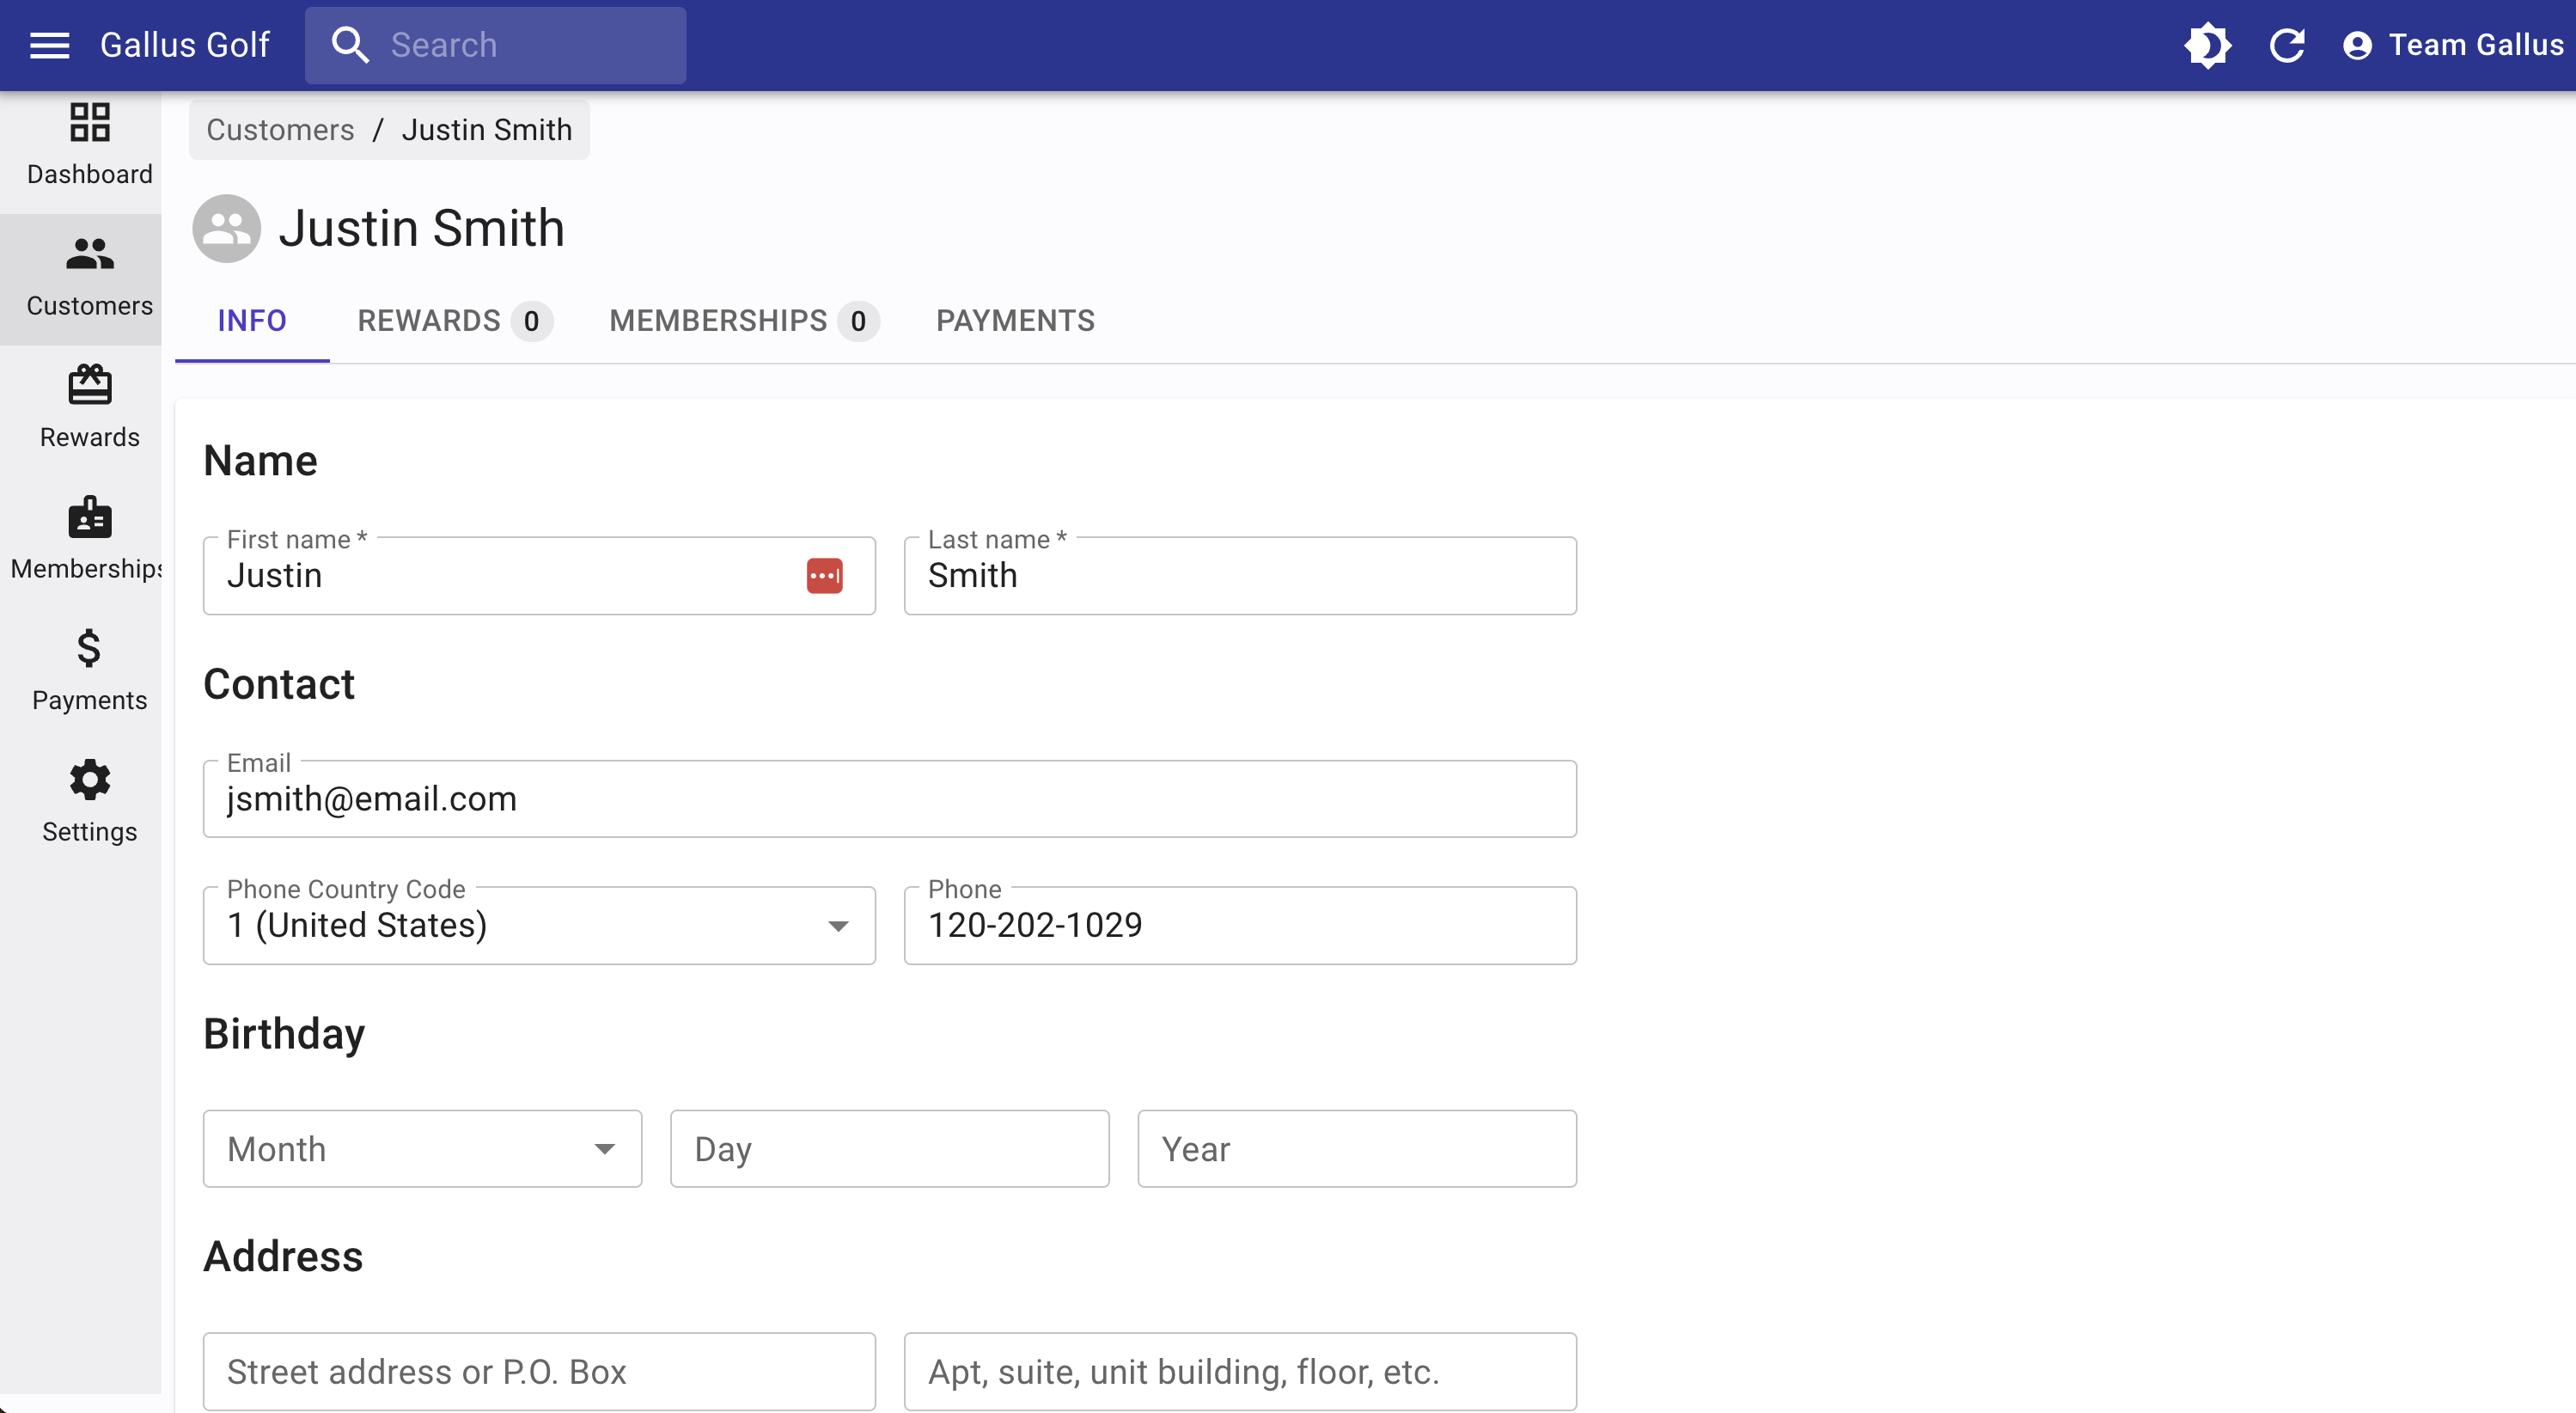Switch to the MEMBERSHIPS tab
The width and height of the screenshot is (2576, 1413).
pyautogui.click(x=744, y=321)
